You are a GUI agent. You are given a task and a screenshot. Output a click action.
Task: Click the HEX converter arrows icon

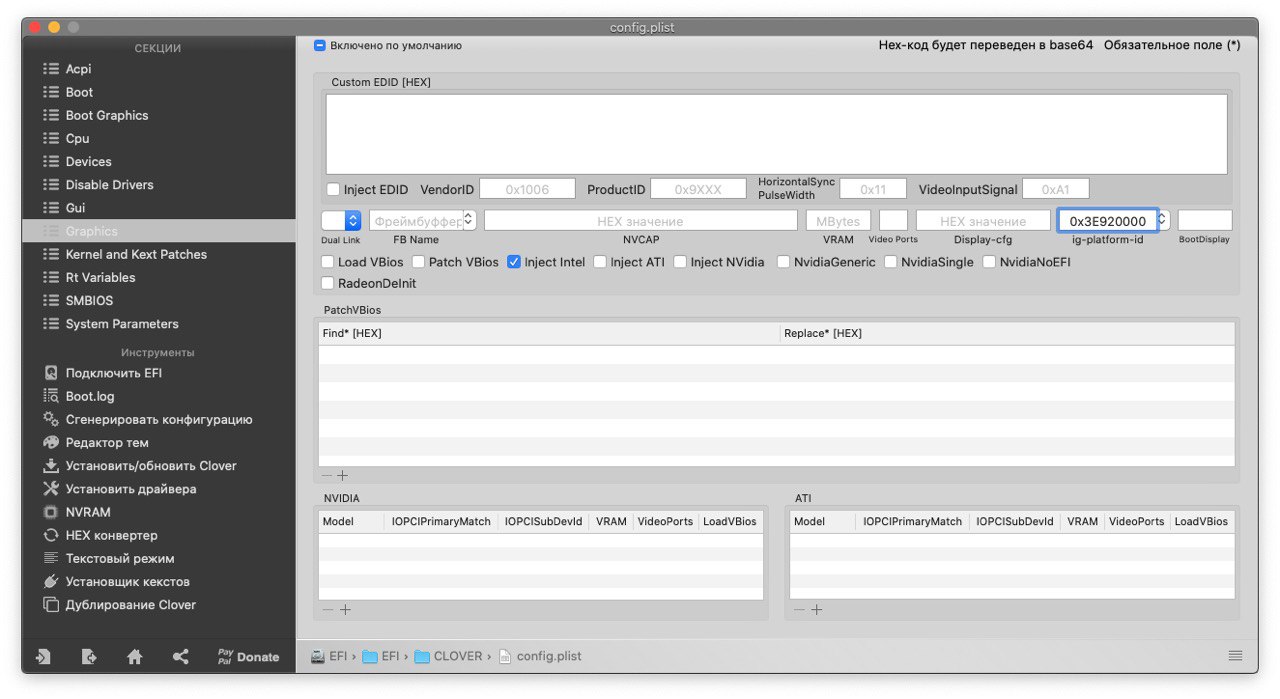[x=51, y=535]
